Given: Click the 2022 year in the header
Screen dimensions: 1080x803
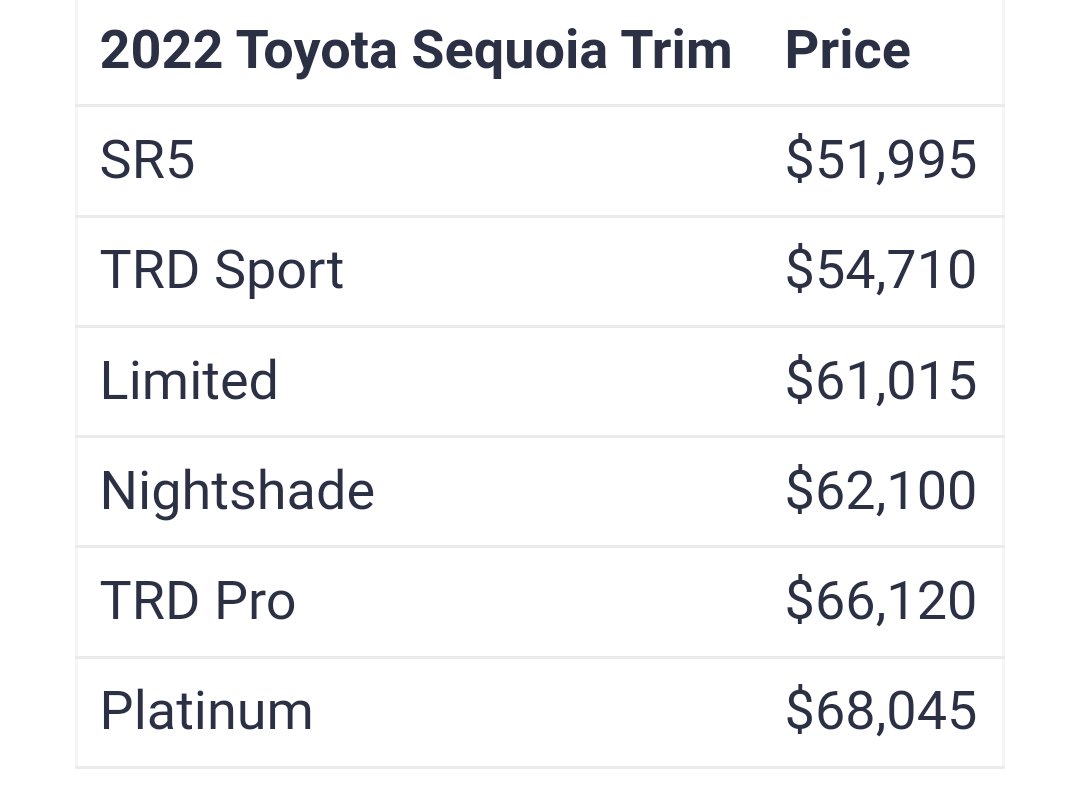Looking at the screenshot, I should (x=161, y=50).
